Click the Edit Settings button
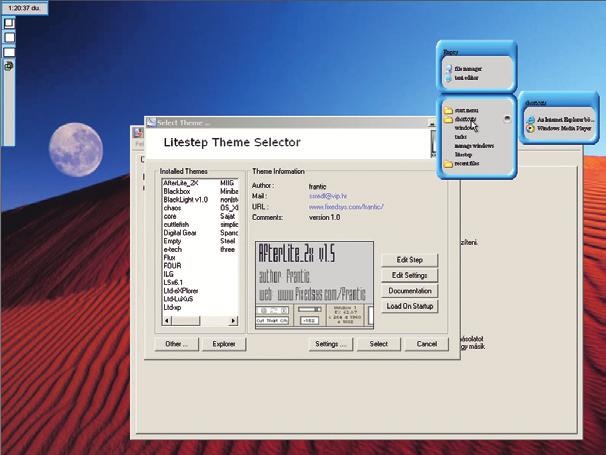 click(410, 276)
